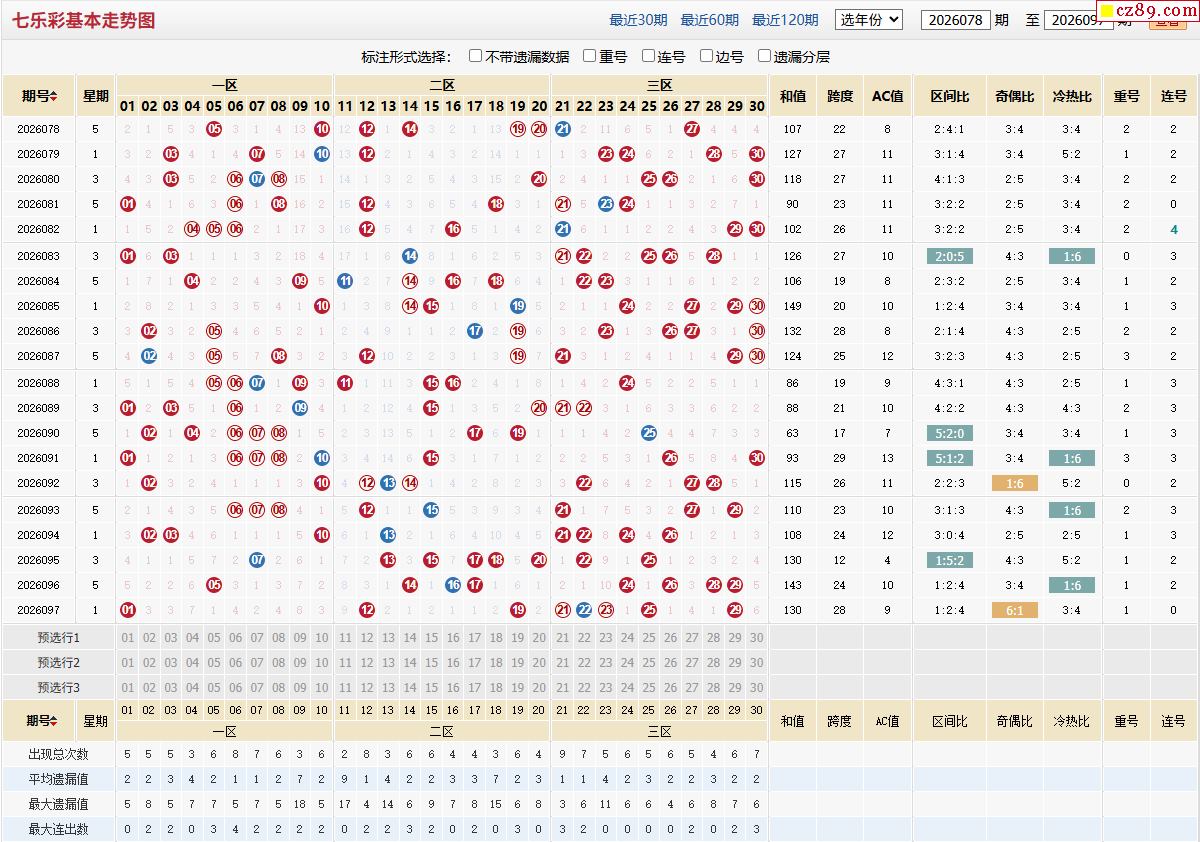Click highlighted 6:1 奇偶比 cell in row 2026097
This screenshot has width=1200, height=842.
[1015, 610]
